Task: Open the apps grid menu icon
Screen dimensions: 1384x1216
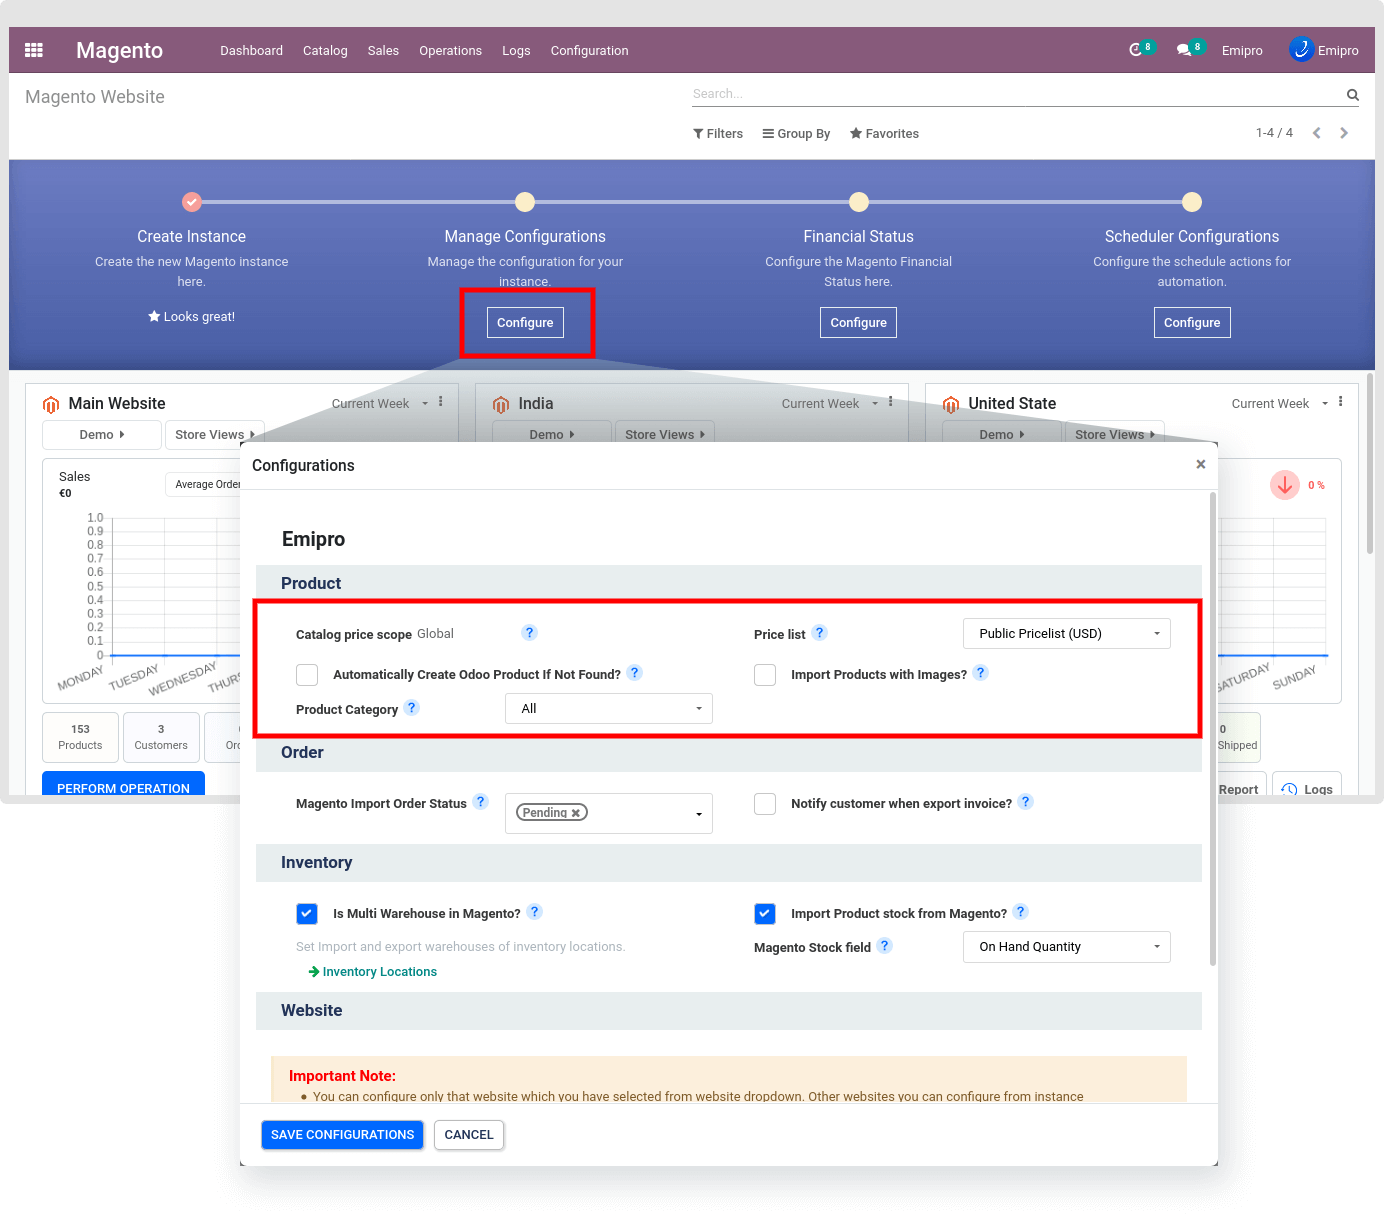Action: point(34,50)
